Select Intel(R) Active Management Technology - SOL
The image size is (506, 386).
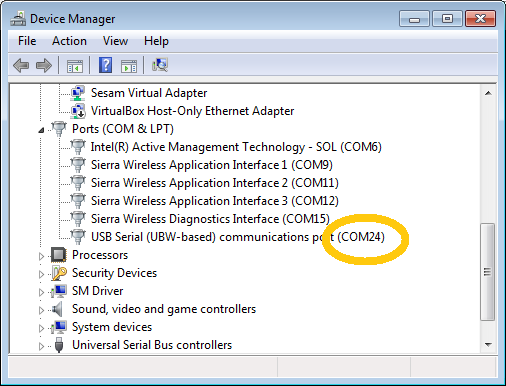pos(236,147)
